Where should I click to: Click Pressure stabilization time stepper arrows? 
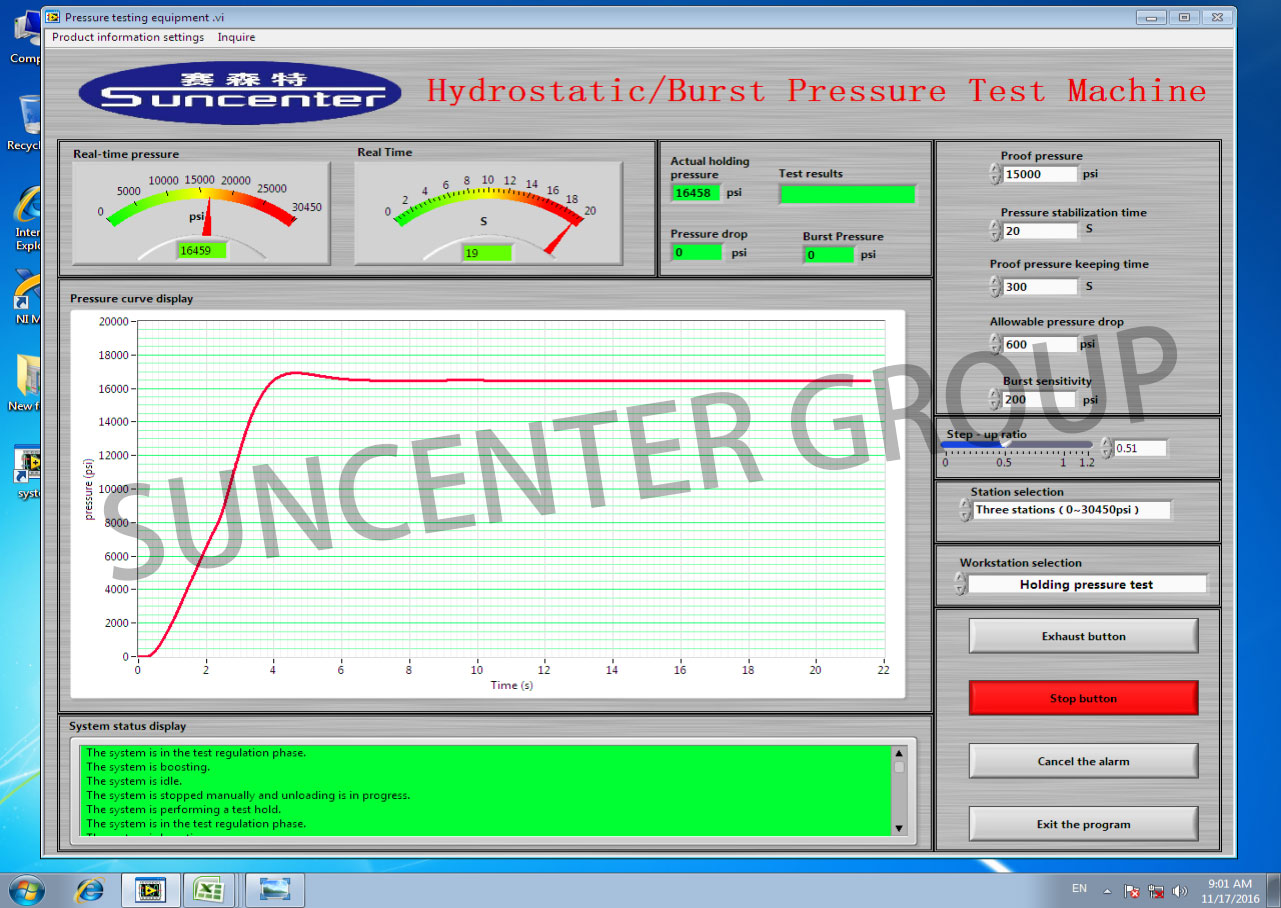pos(994,230)
